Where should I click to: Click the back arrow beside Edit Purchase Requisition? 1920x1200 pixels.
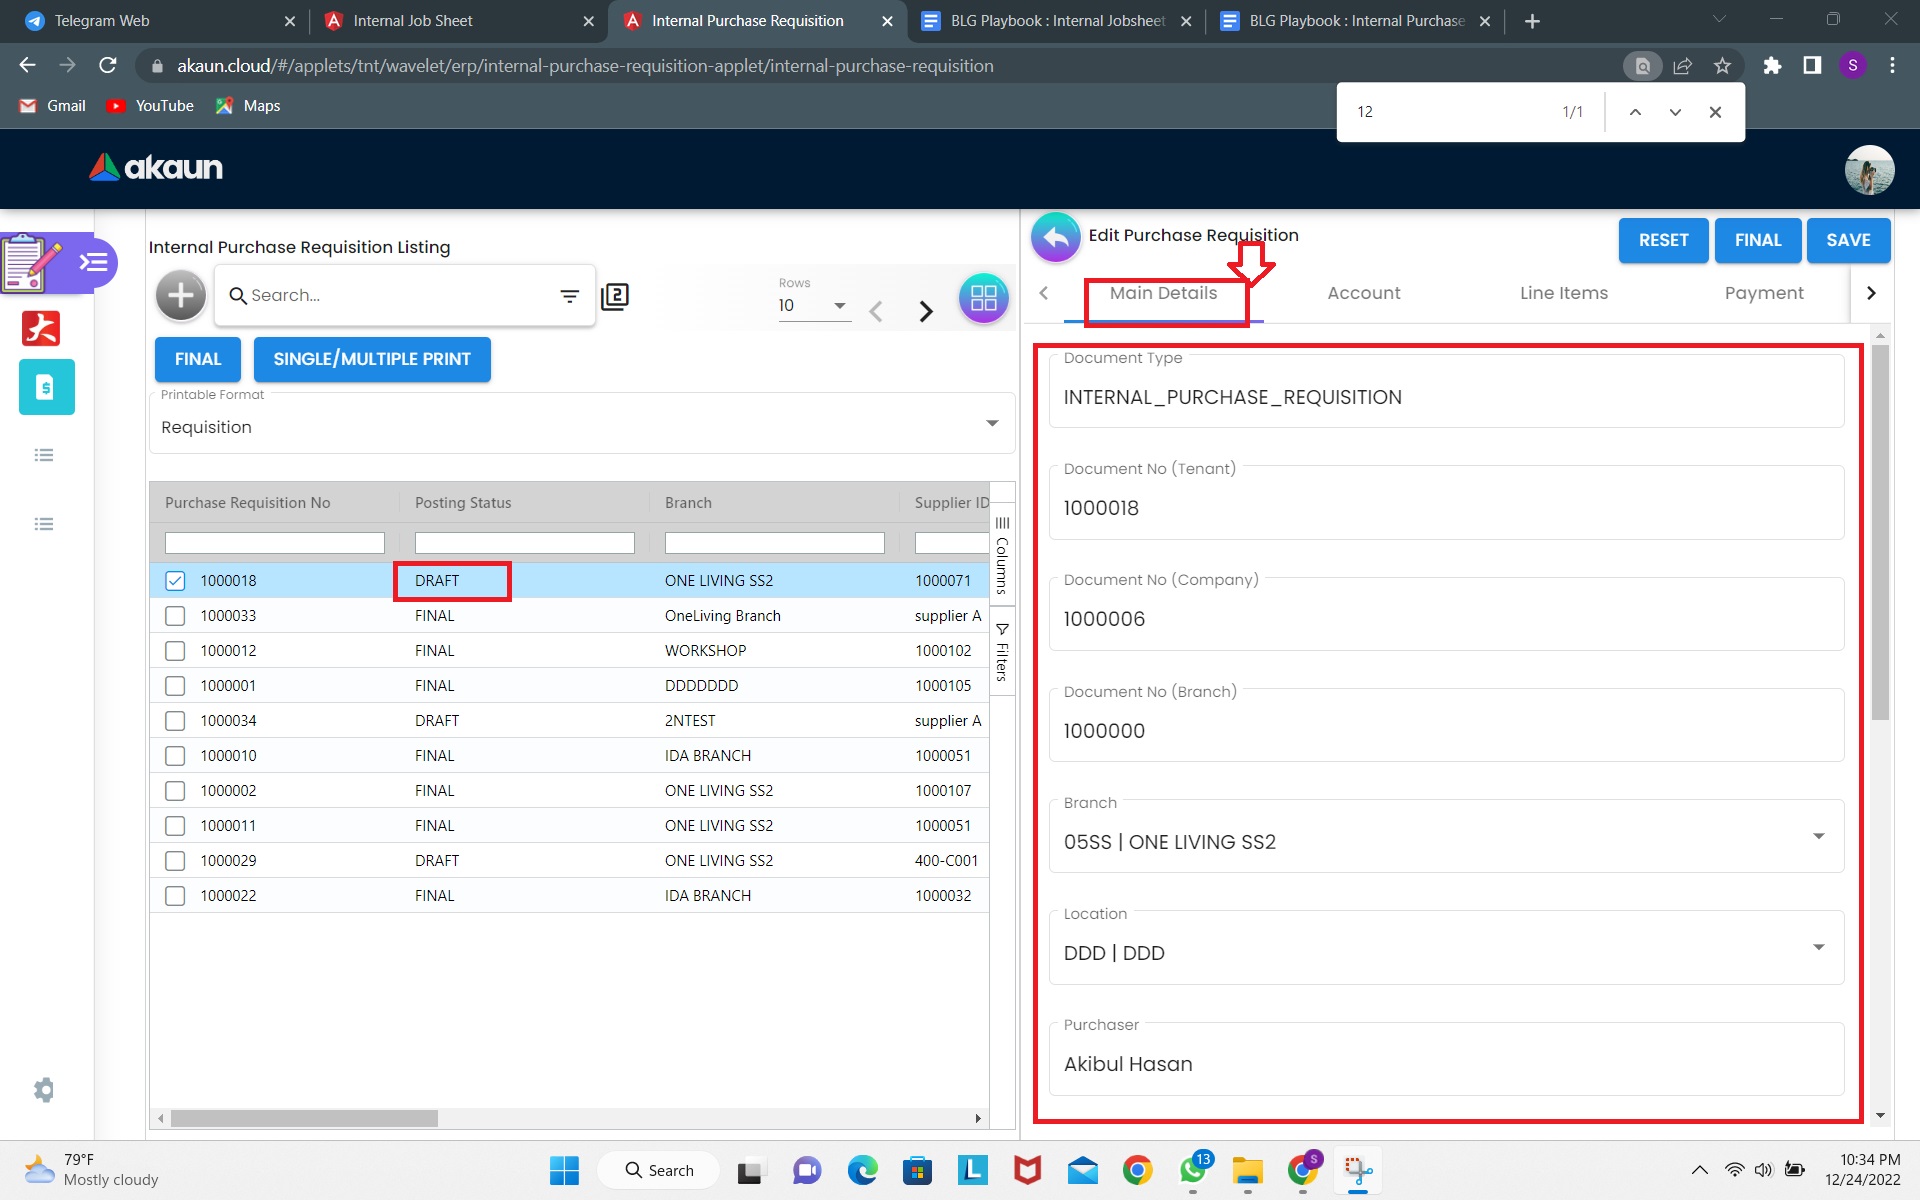coord(1055,238)
